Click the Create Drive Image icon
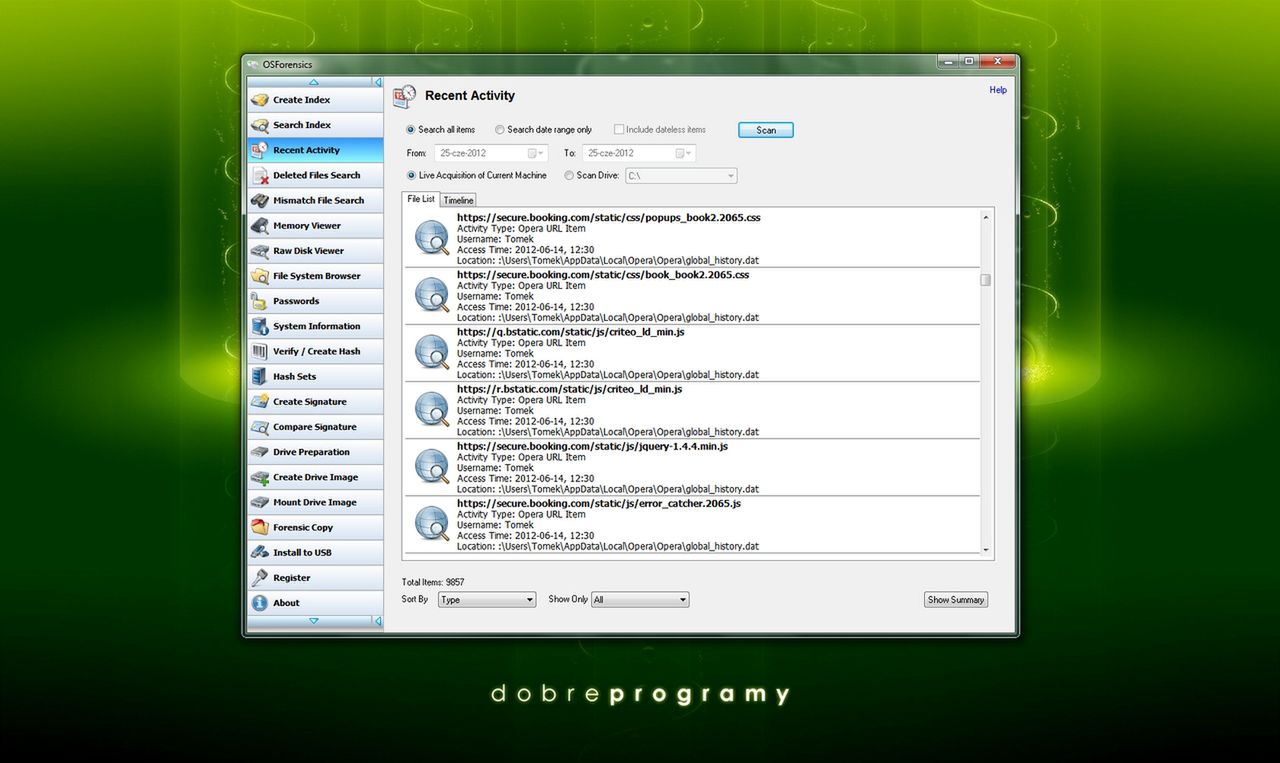Image resolution: width=1280 pixels, height=763 pixels. tap(260, 477)
